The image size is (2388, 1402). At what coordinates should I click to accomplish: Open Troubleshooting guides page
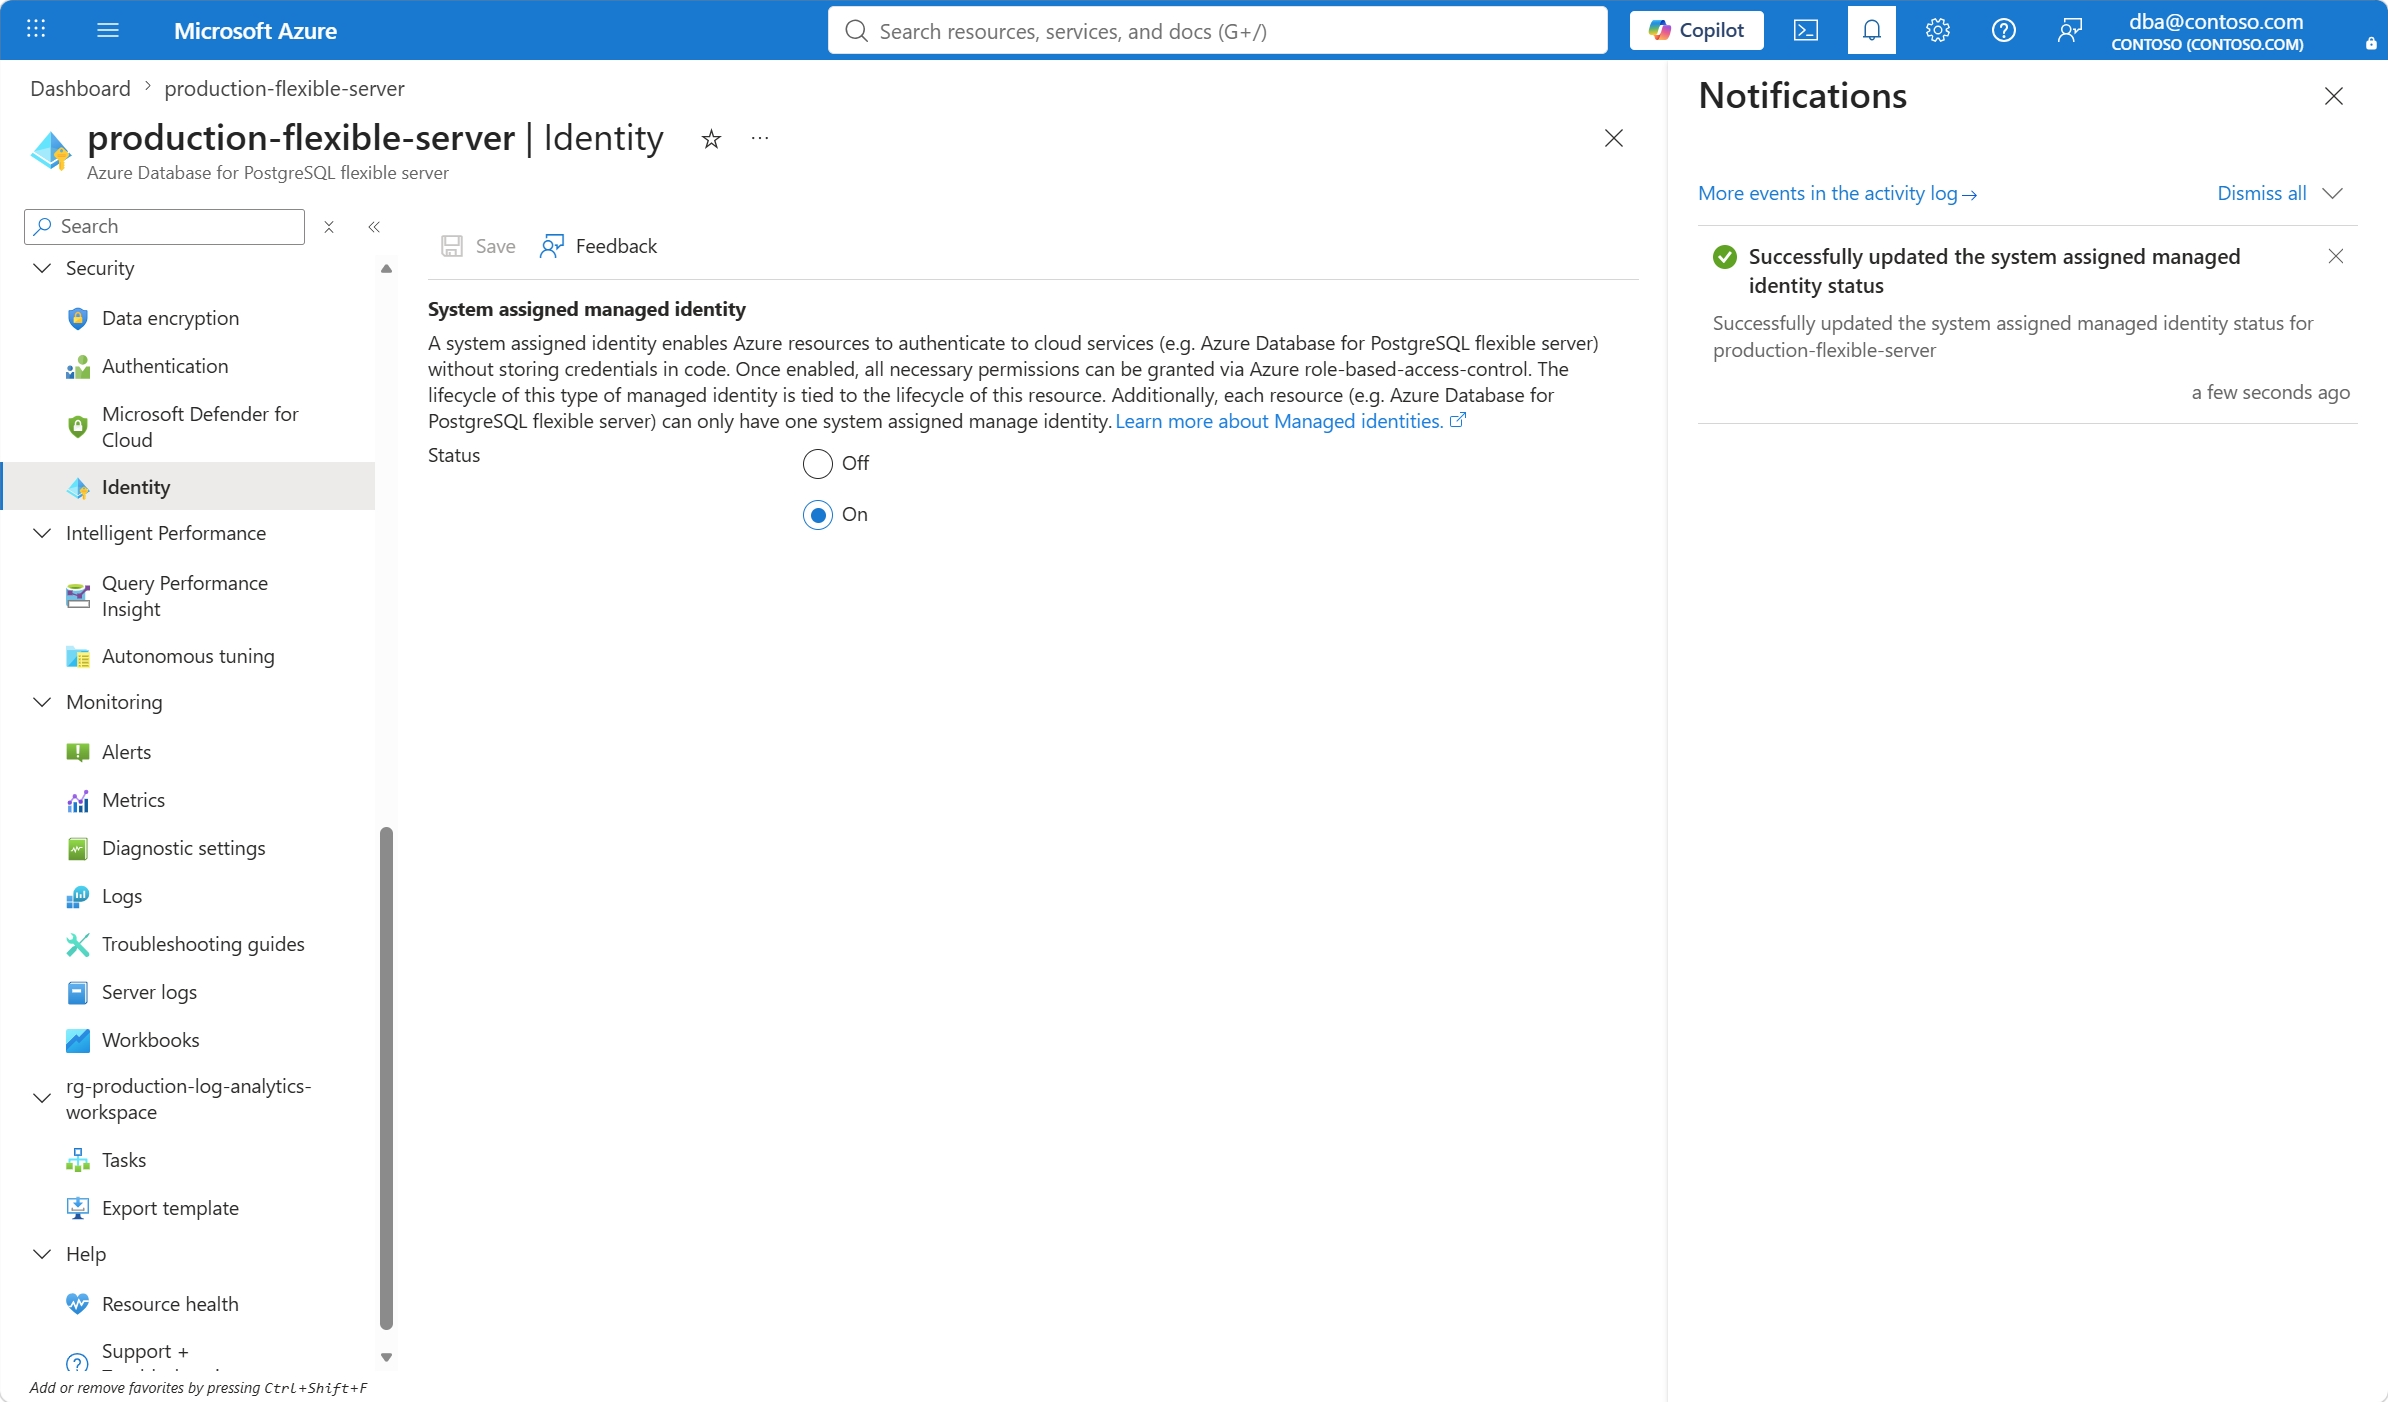203,944
